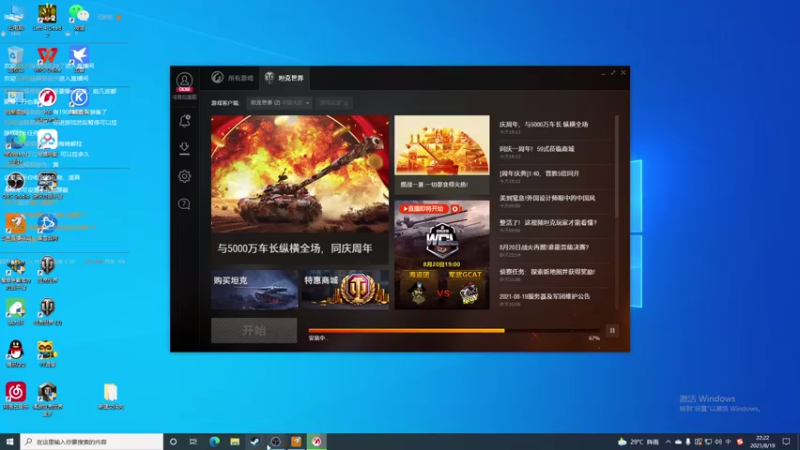
Task: Open Windows Start menu
Action: click(x=10, y=442)
